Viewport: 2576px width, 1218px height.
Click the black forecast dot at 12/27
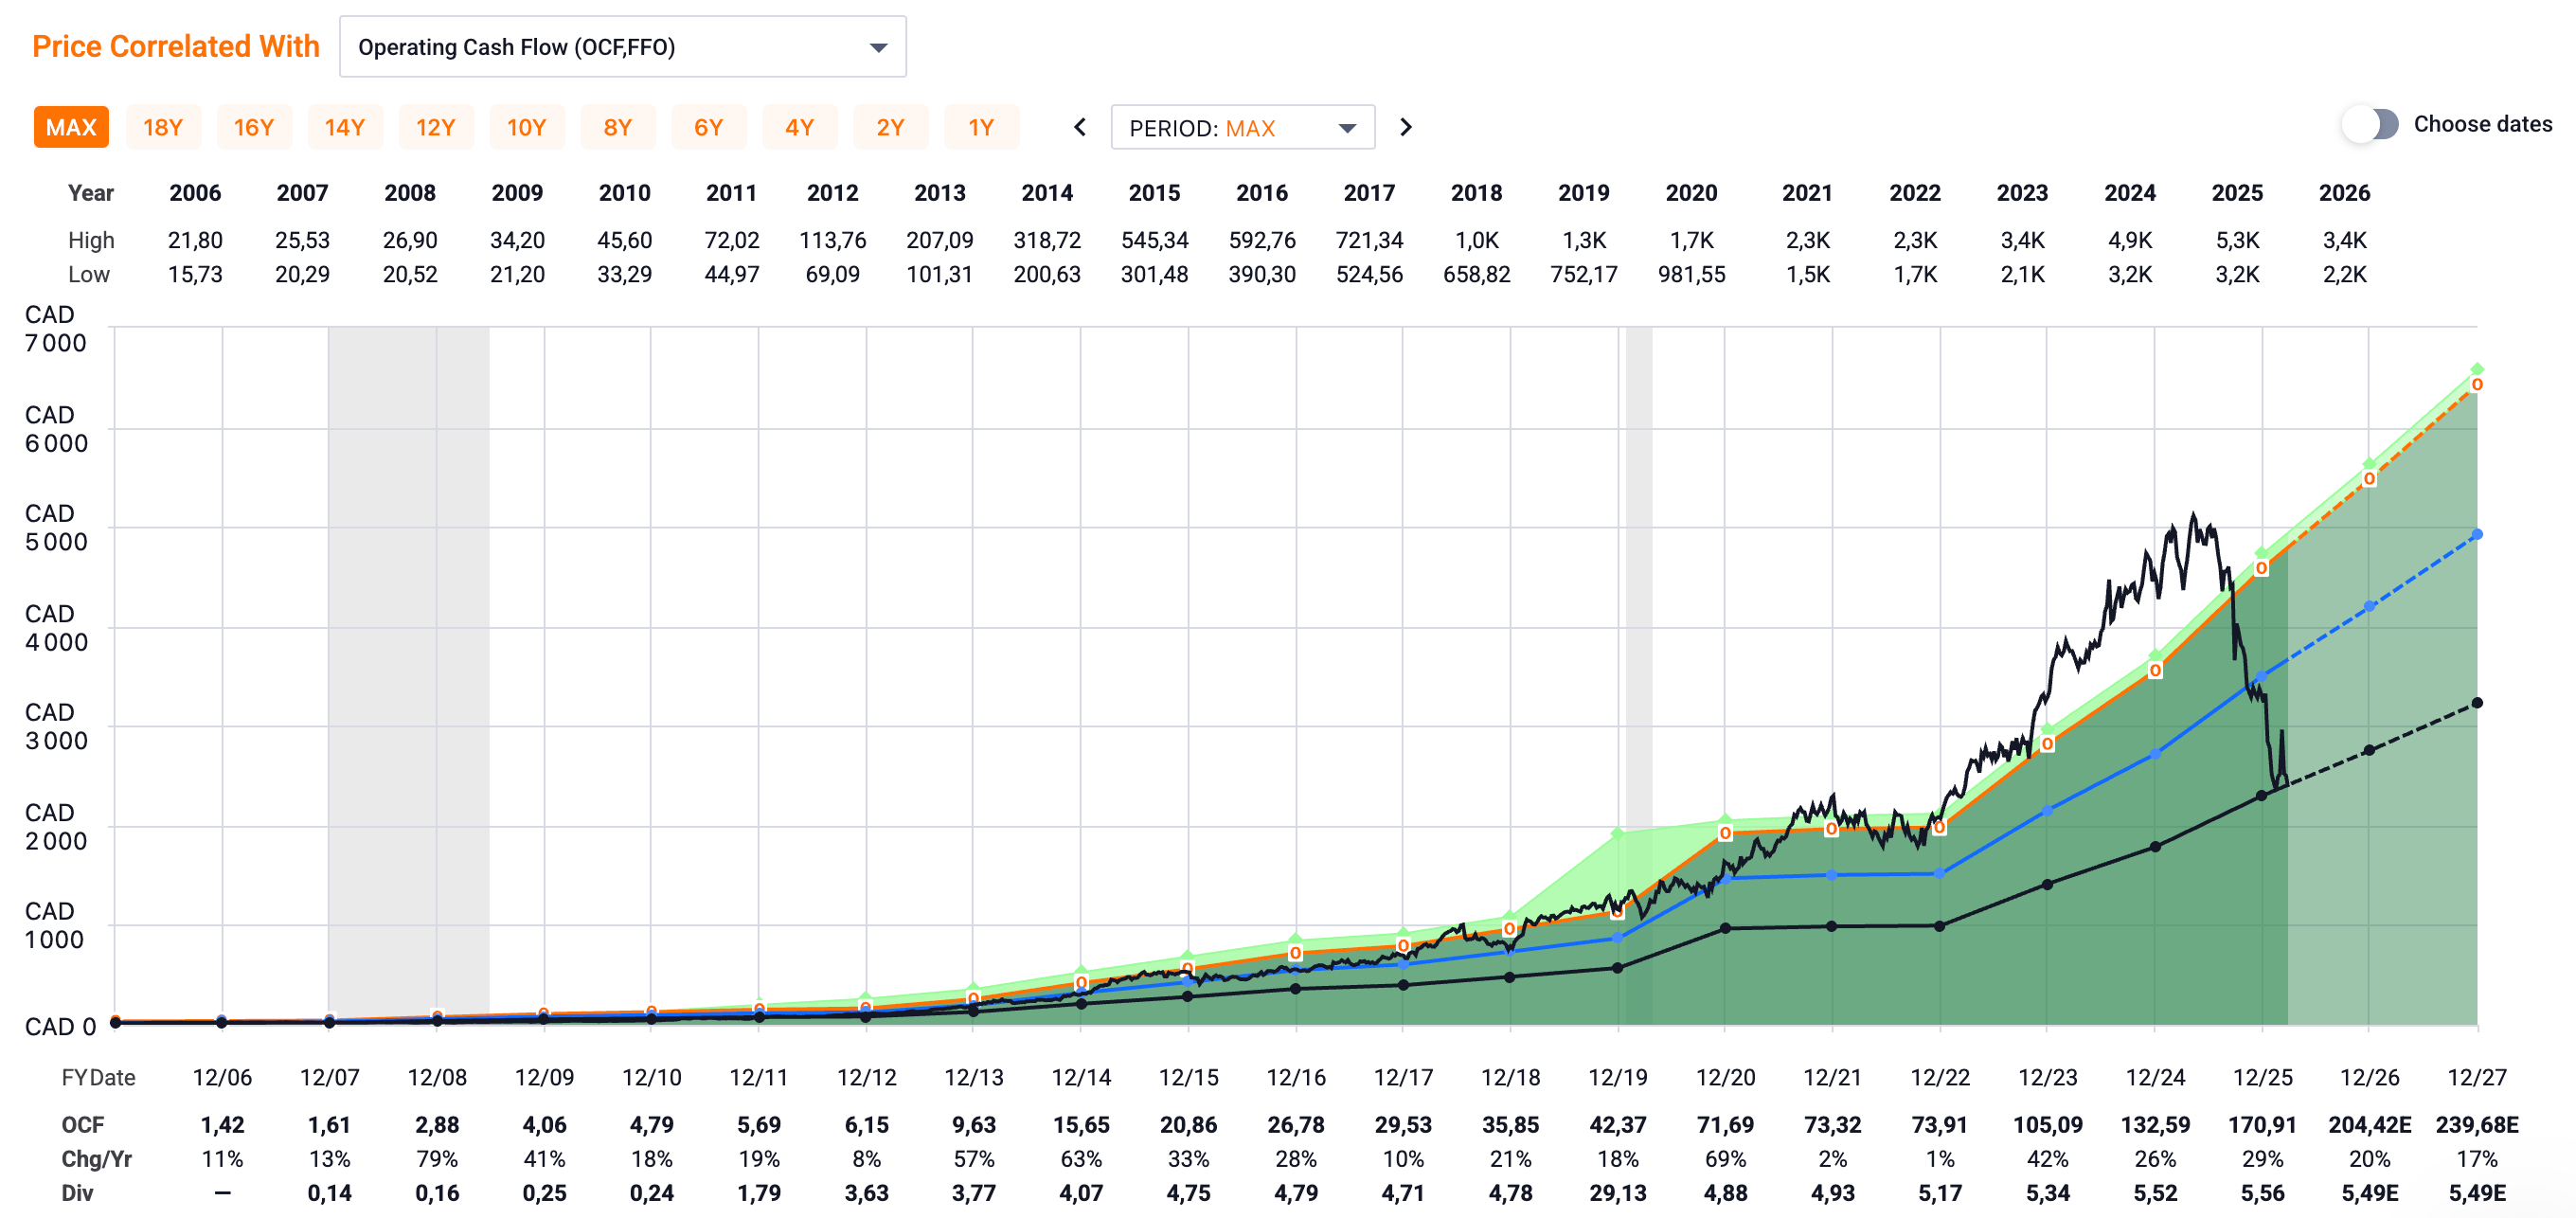pyautogui.click(x=2477, y=703)
